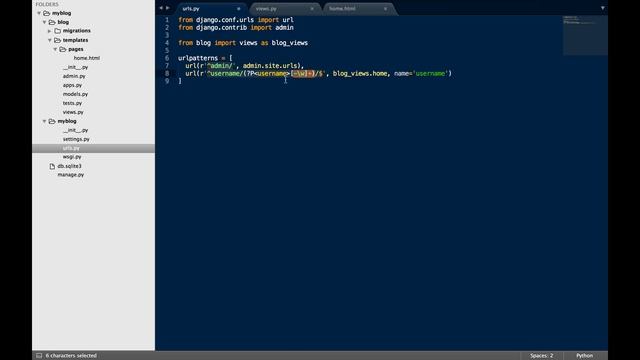The height and width of the screenshot is (360, 640).
Task: Collapse the inner myblog folder arrow
Action: point(44,121)
